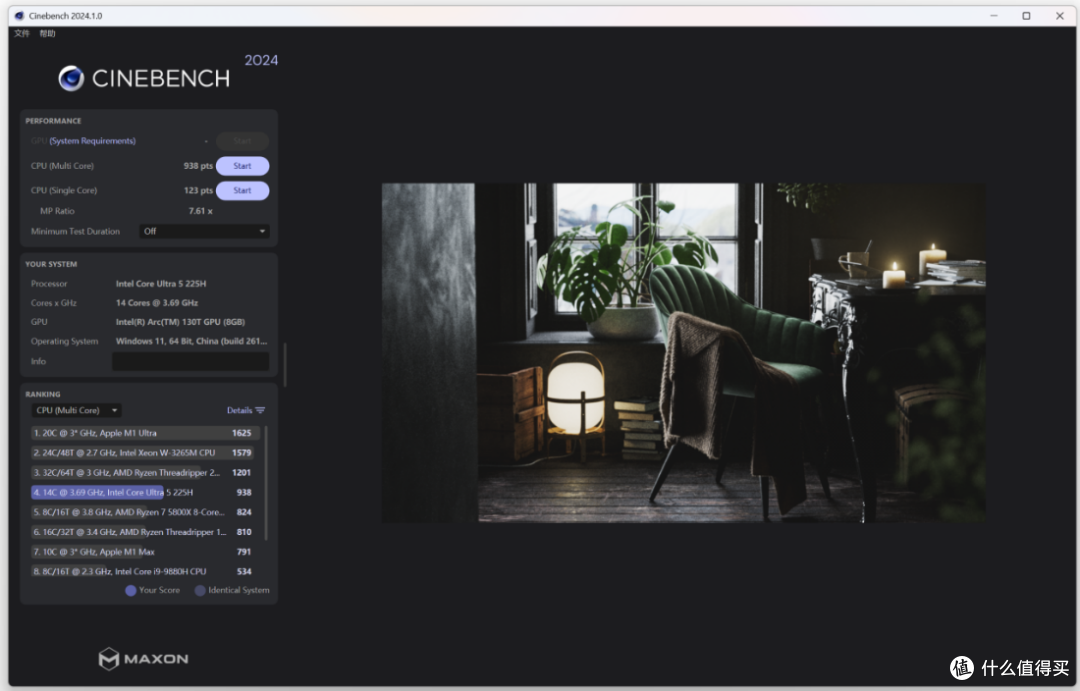Click the 938 pts multi core score

click(x=198, y=166)
